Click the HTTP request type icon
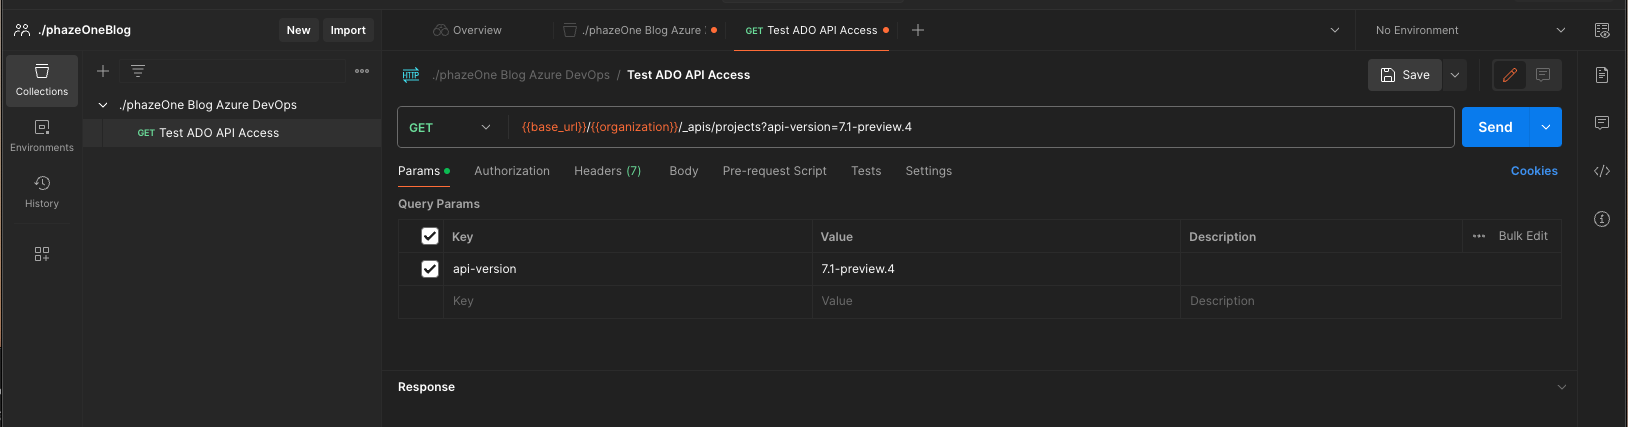Viewport: 1628px width, 427px height. tap(411, 75)
